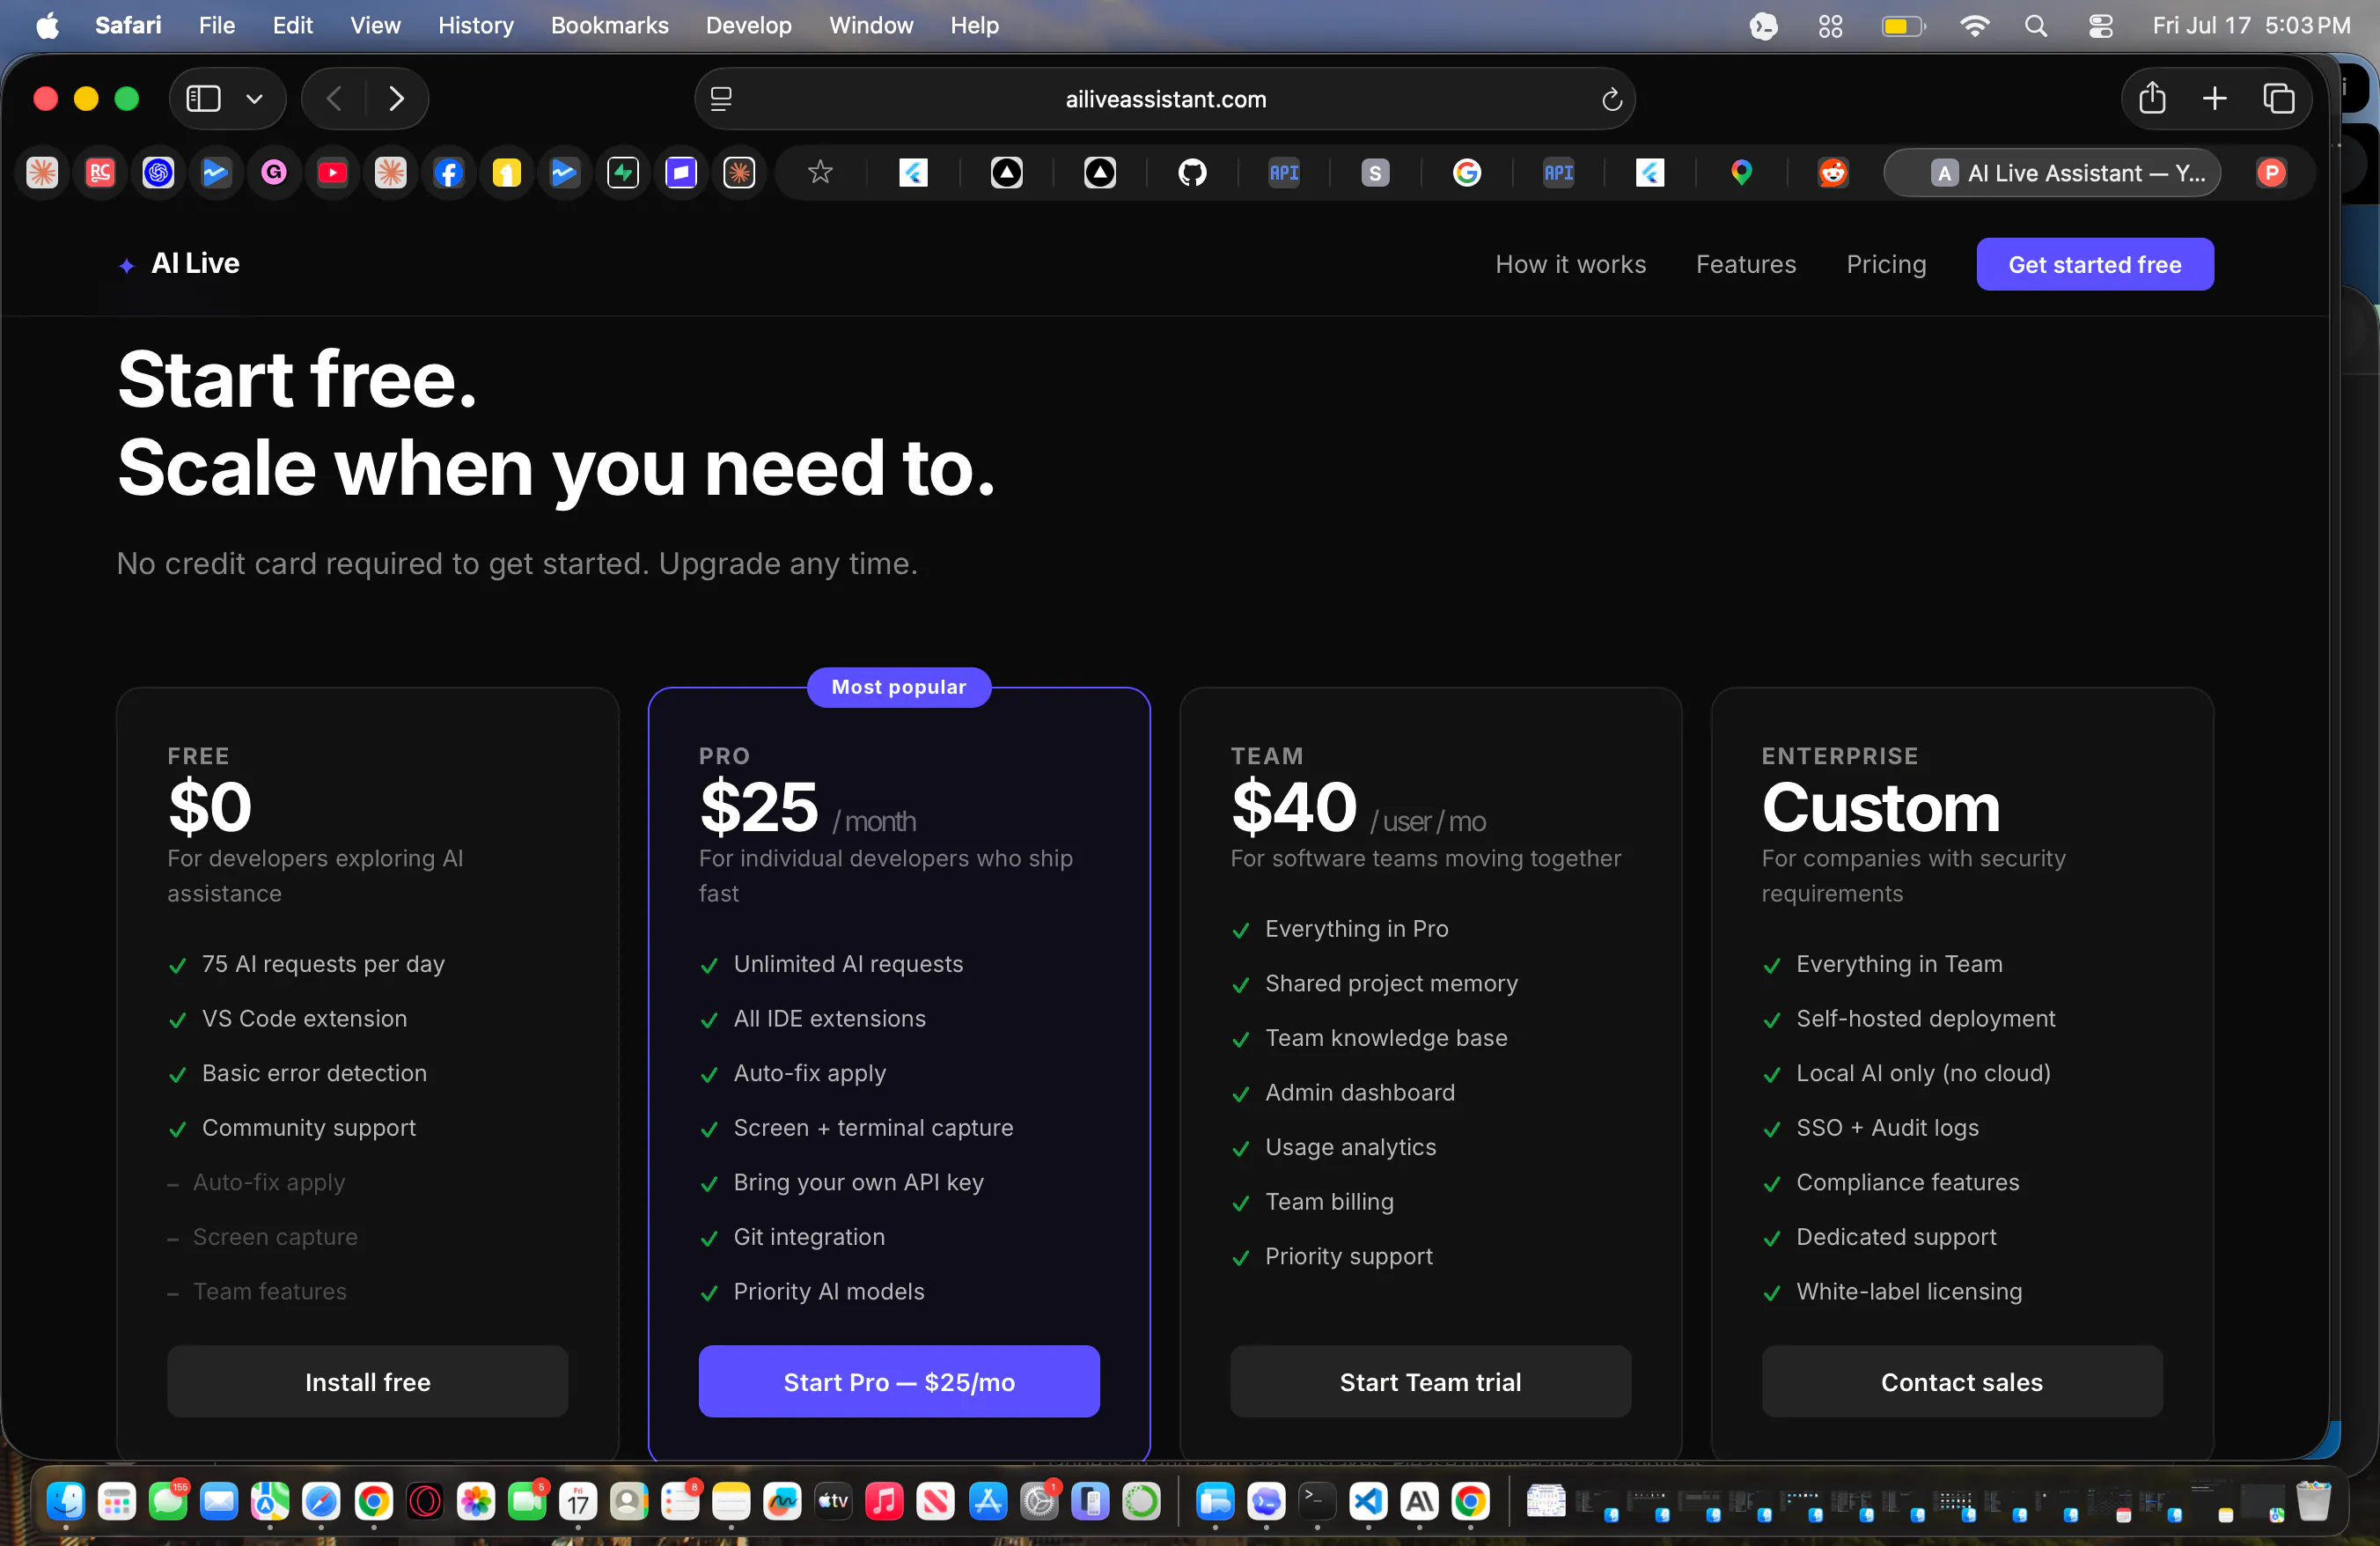The width and height of the screenshot is (2380, 1546).
Task: Open Spotlight search in the menu bar
Action: (x=2035, y=25)
